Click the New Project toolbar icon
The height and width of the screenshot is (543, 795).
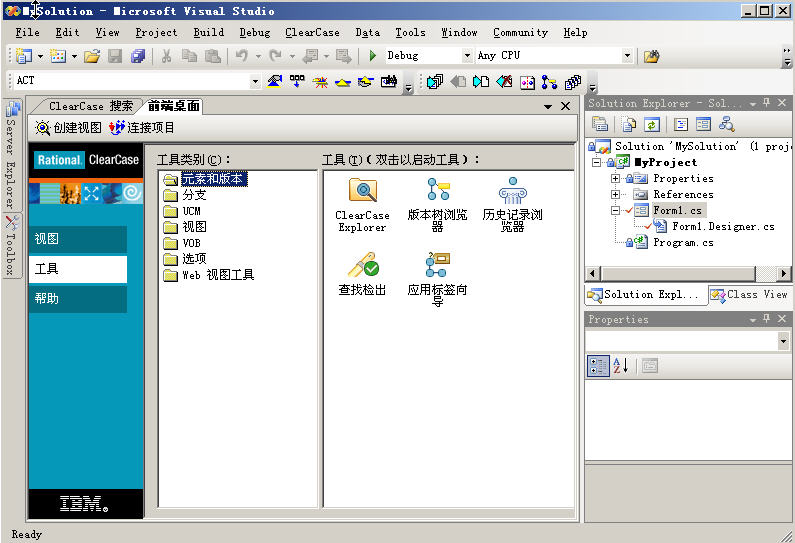(x=23, y=56)
